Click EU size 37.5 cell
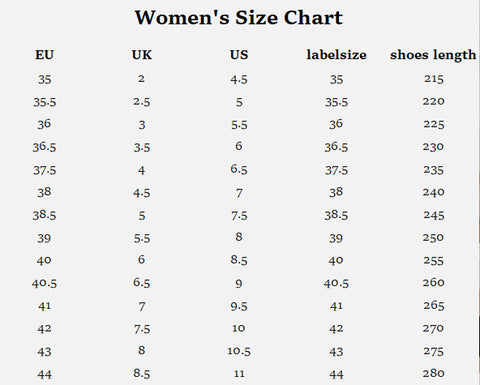480x385 pixels. (44, 170)
